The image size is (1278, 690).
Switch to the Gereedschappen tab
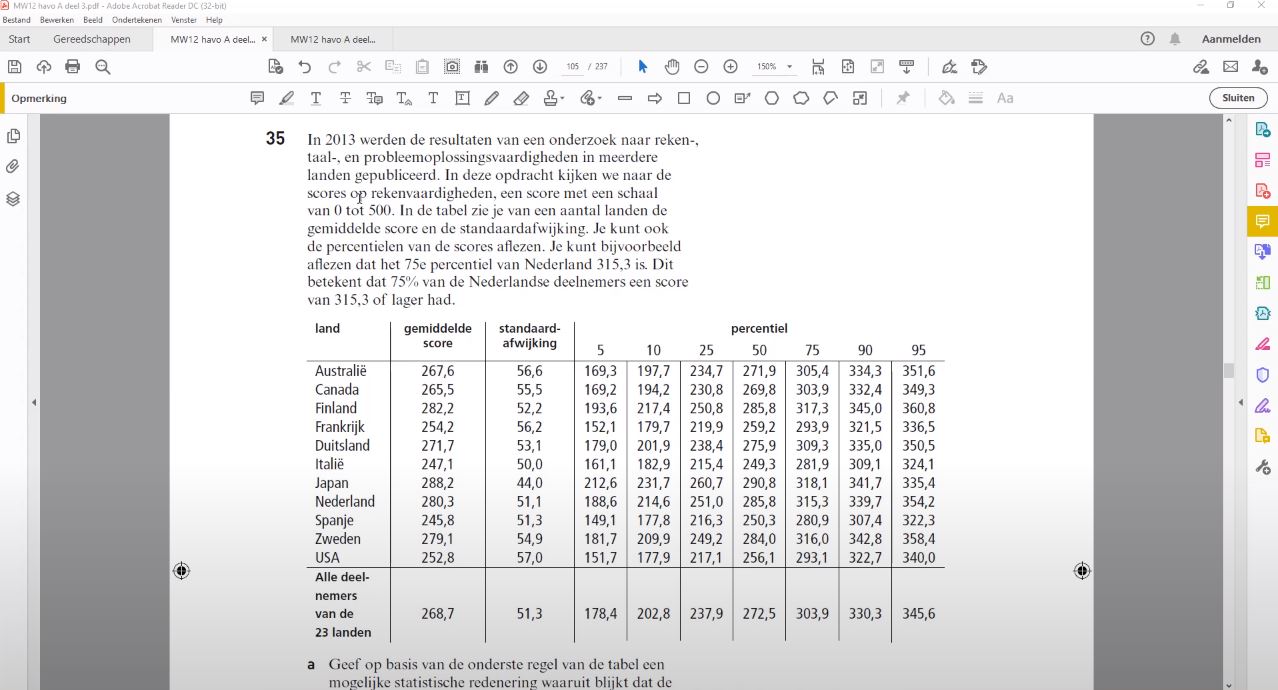point(92,39)
